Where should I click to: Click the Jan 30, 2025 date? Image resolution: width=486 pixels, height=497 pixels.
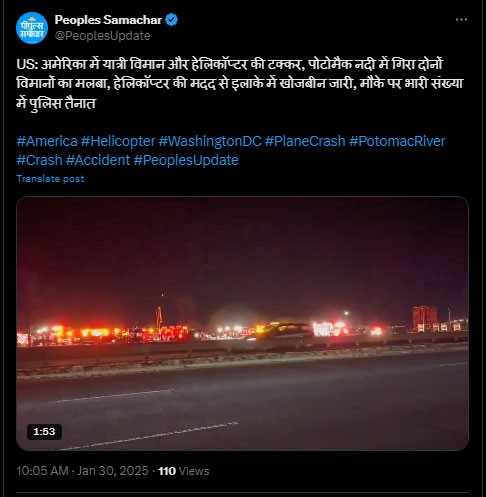pos(113,471)
